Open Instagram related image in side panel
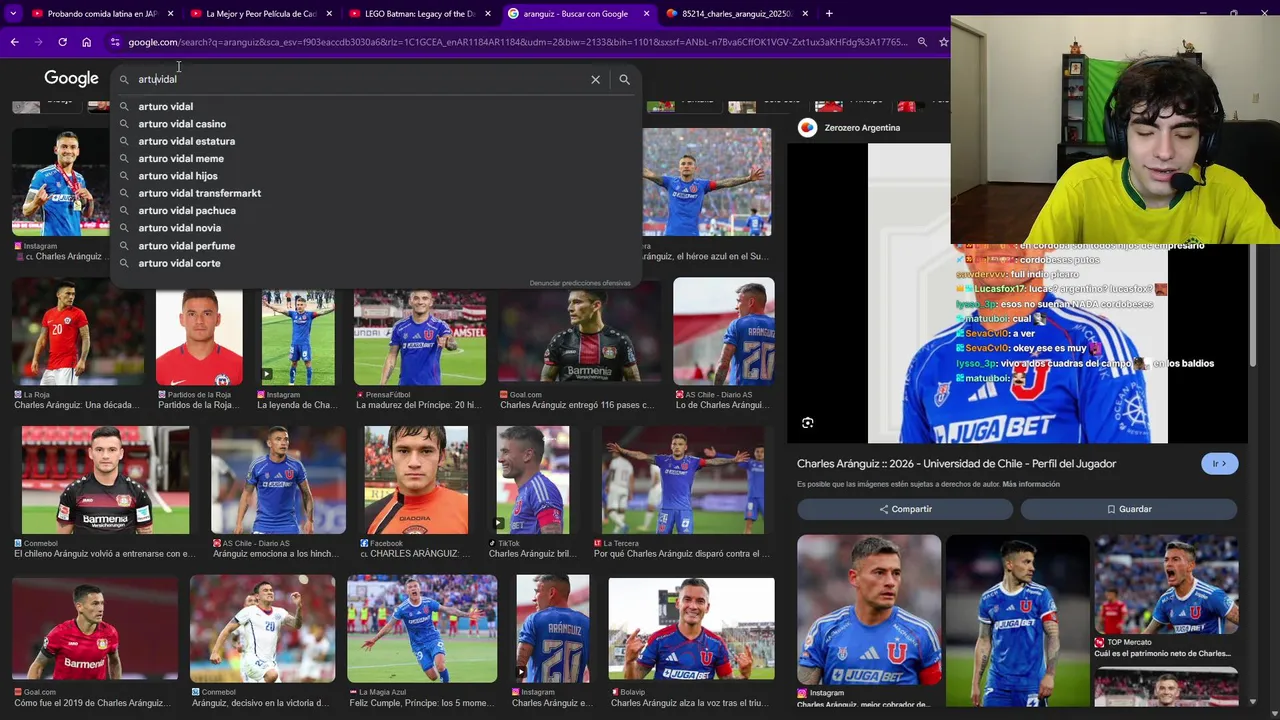This screenshot has width=1280, height=720. (x=869, y=610)
